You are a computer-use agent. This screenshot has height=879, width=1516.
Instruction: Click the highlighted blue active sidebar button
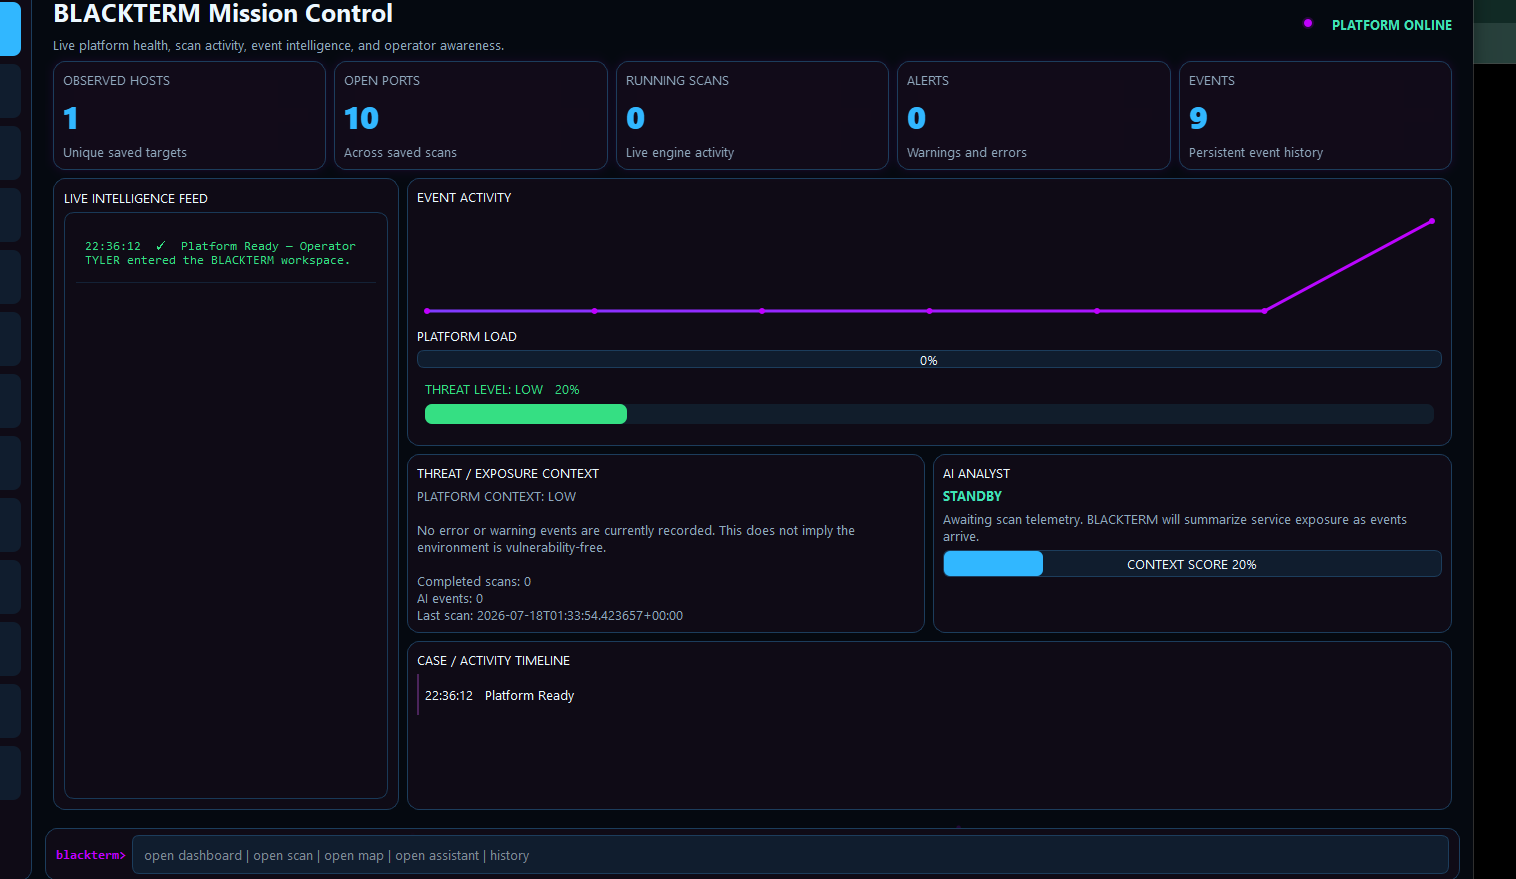coord(10,28)
